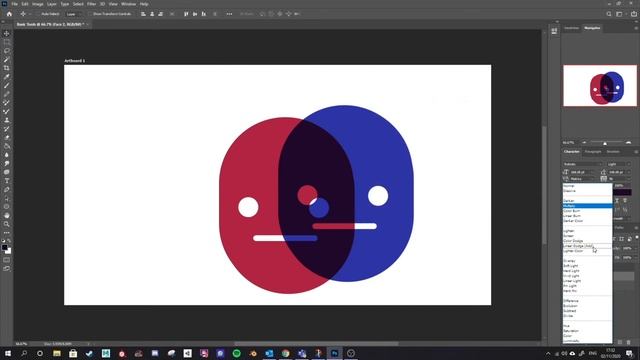Screen dimensions: 640x360
Task: Choose Linear Dodge (Add) blend mode
Action: tap(587, 246)
